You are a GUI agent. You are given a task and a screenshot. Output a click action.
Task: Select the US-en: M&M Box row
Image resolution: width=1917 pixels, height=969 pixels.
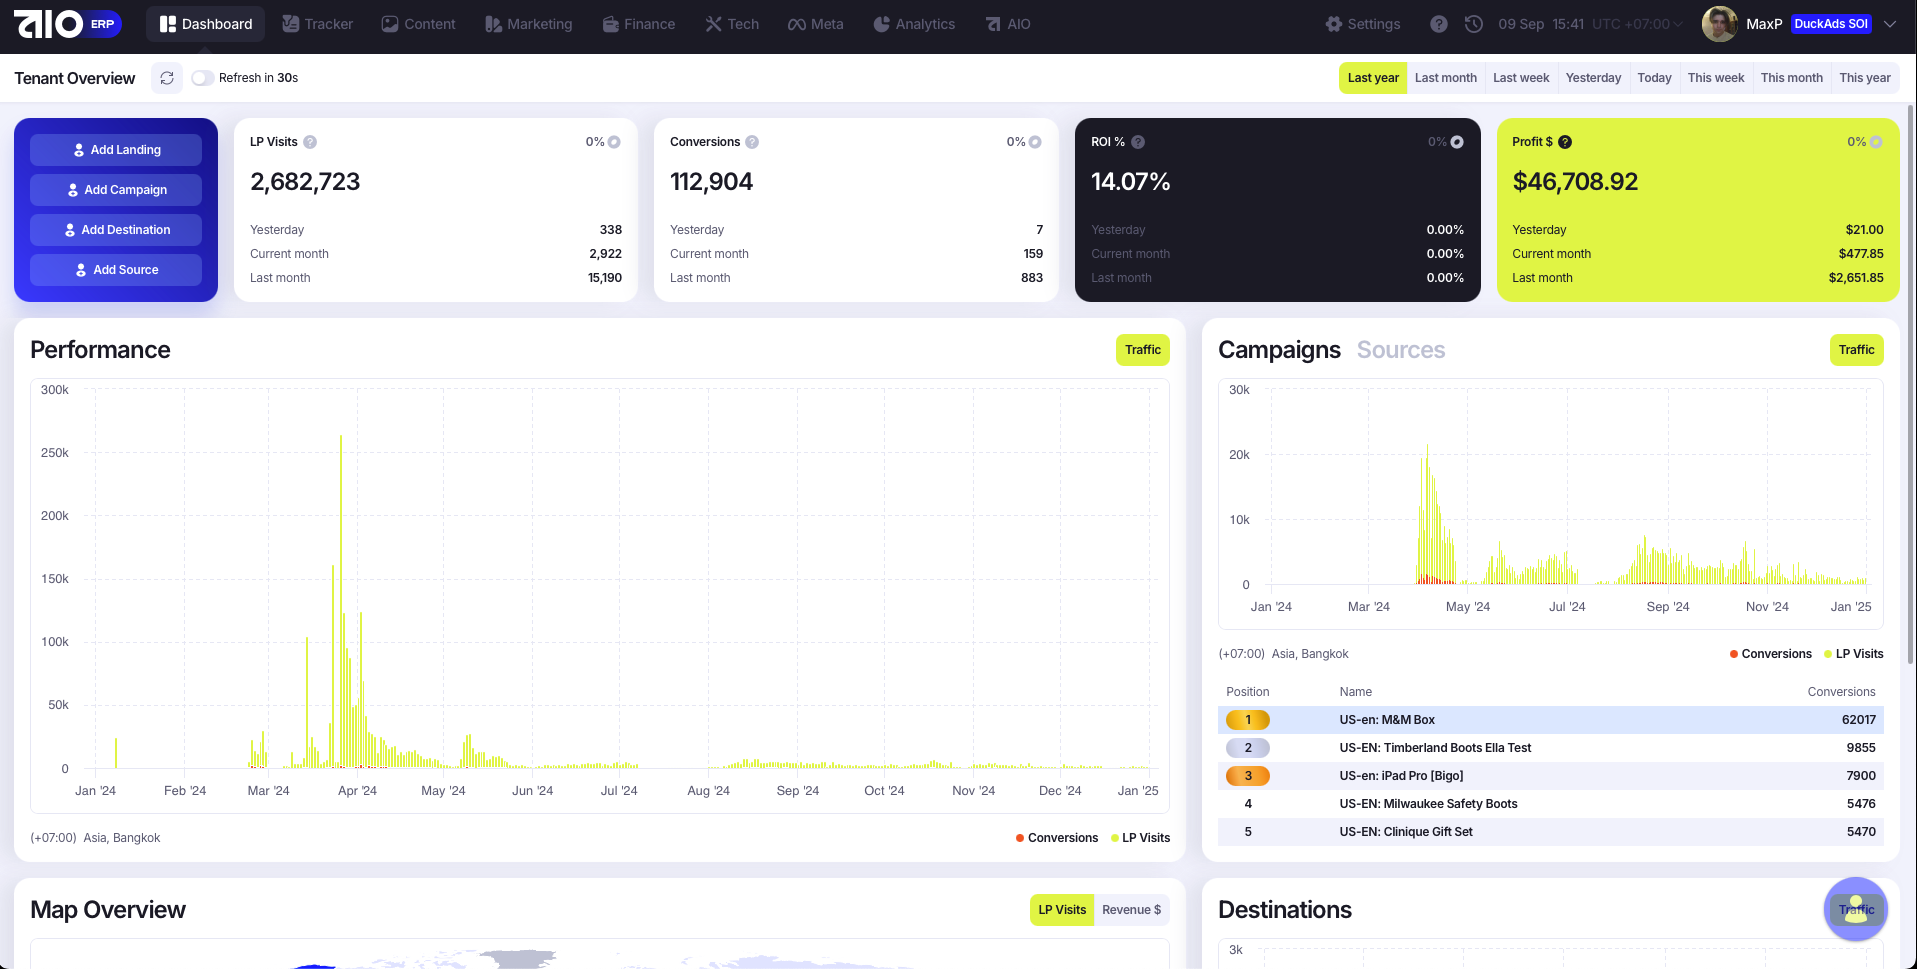pyautogui.click(x=1551, y=720)
